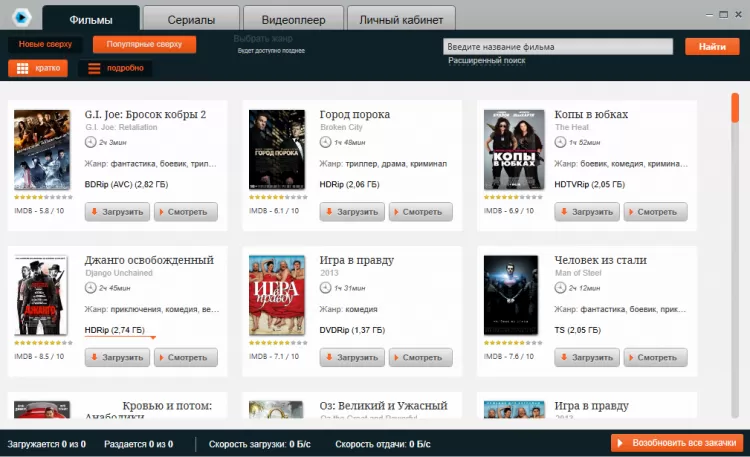
Task: Click the Оз: Великий и Ужасный title
Action: coord(383,406)
